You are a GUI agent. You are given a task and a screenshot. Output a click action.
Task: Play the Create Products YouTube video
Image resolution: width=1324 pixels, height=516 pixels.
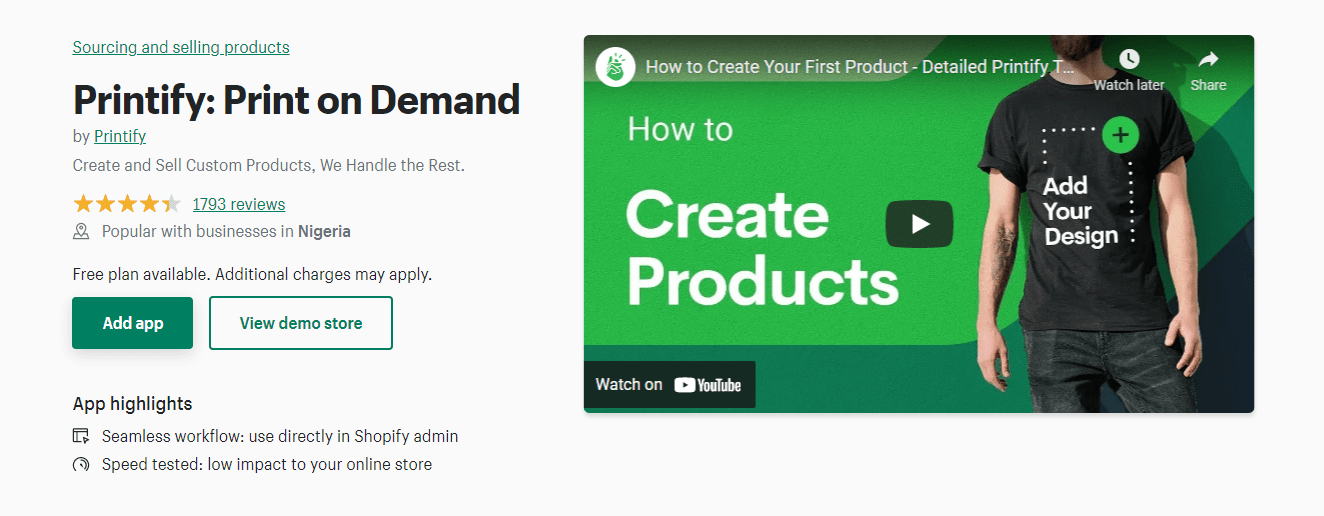[919, 224]
